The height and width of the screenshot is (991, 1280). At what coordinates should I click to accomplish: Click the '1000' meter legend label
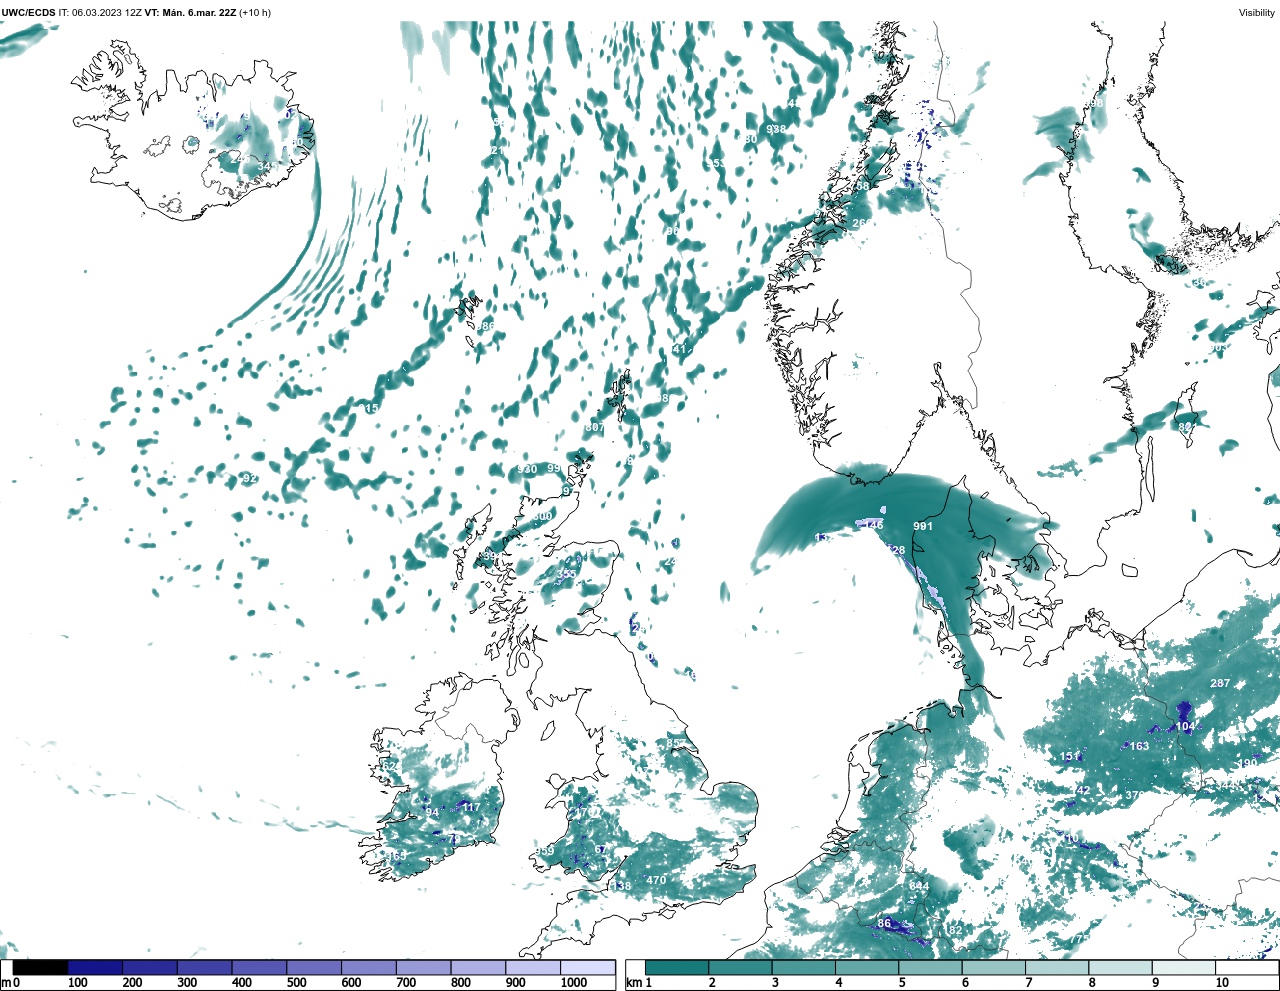click(x=574, y=983)
